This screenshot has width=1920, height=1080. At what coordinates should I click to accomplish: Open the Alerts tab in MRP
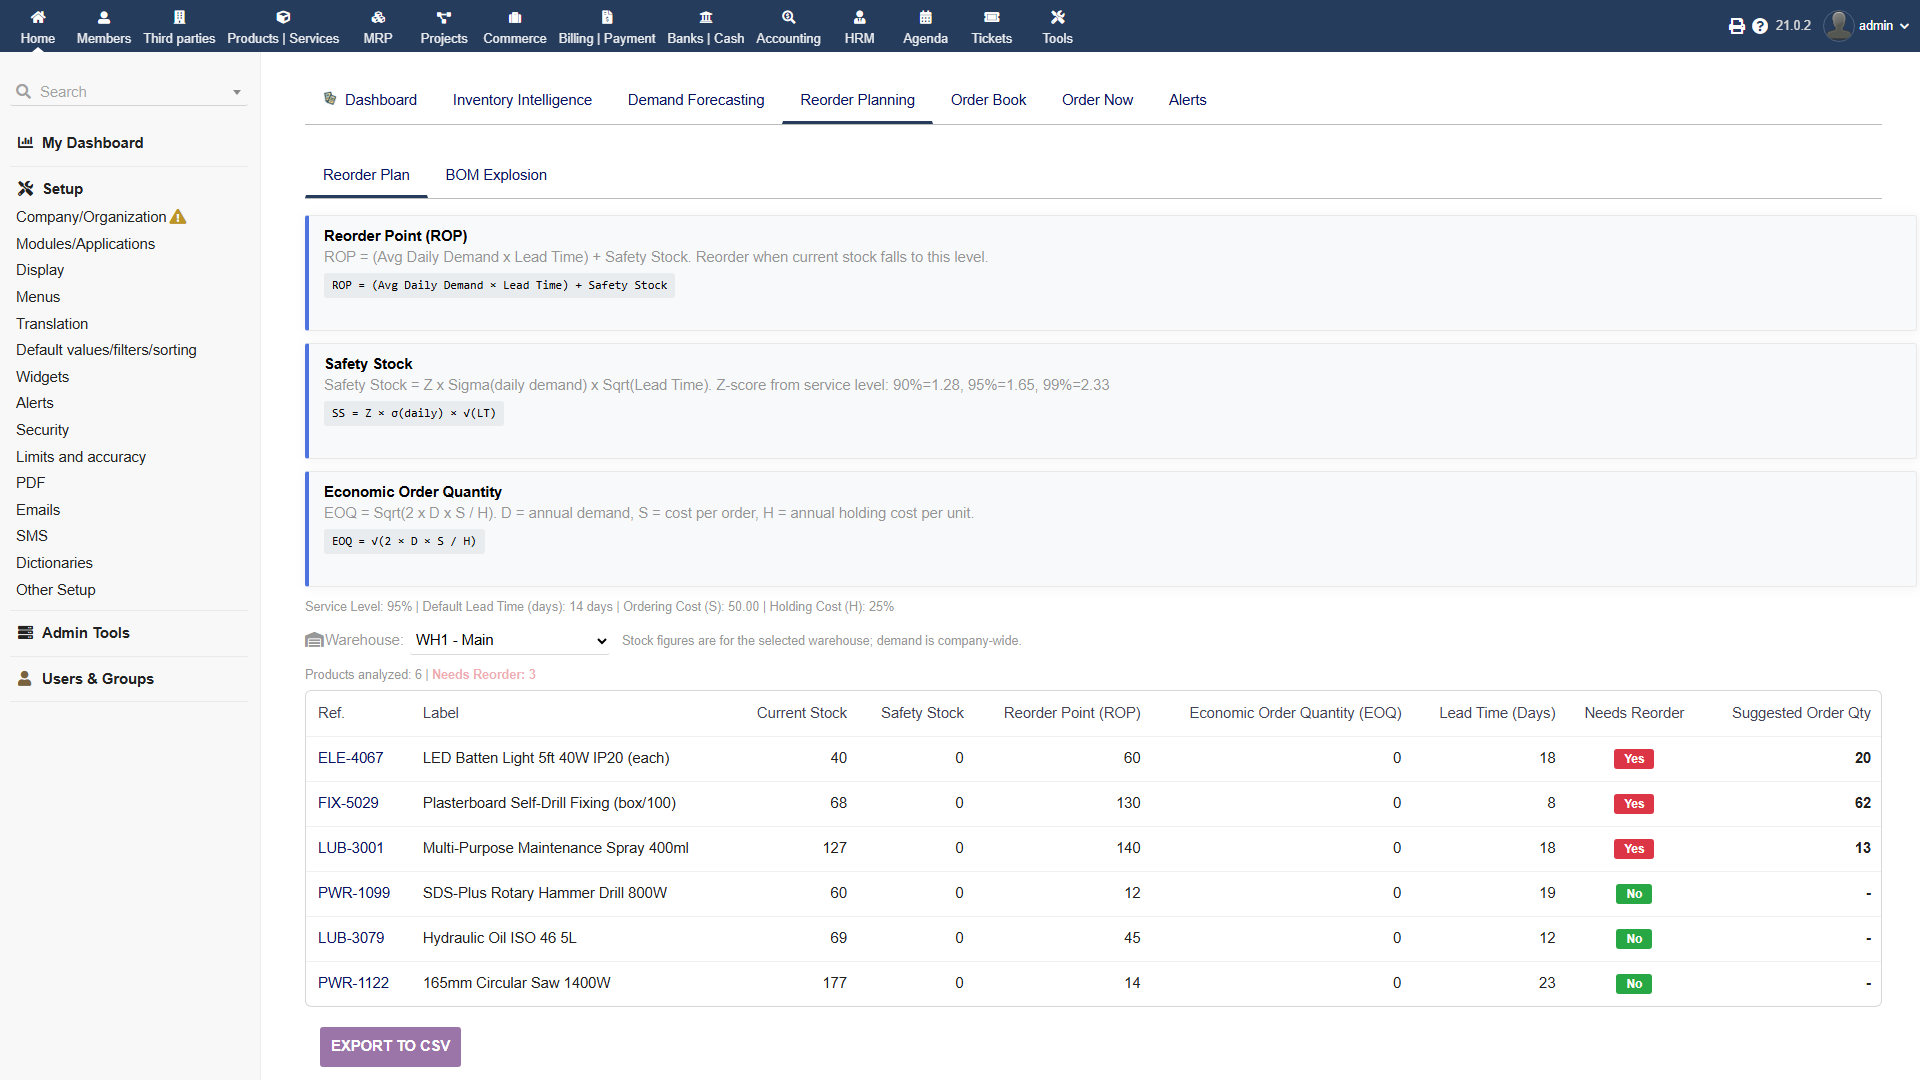click(1187, 100)
